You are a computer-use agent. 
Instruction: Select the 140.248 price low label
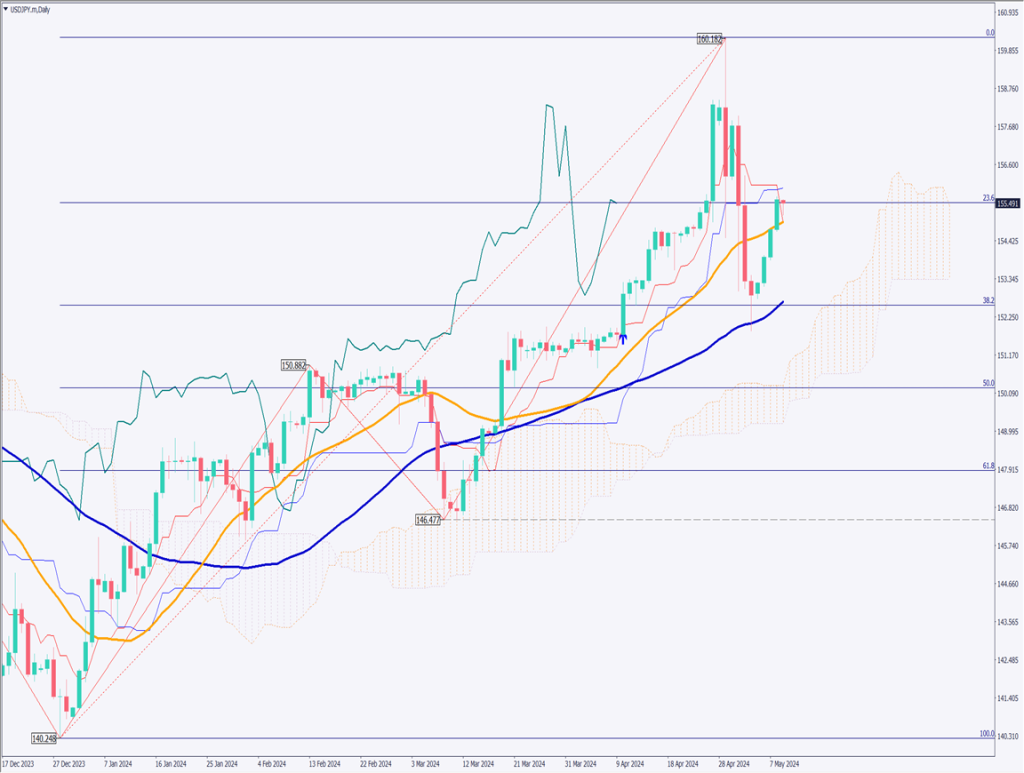44,739
